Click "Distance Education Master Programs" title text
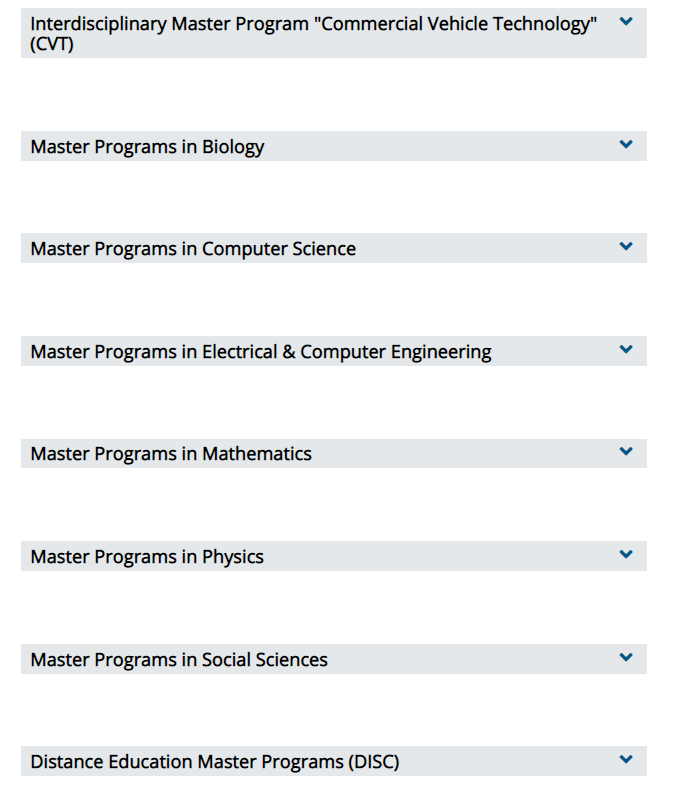Viewport: 674px width, 787px height. pos(187,761)
